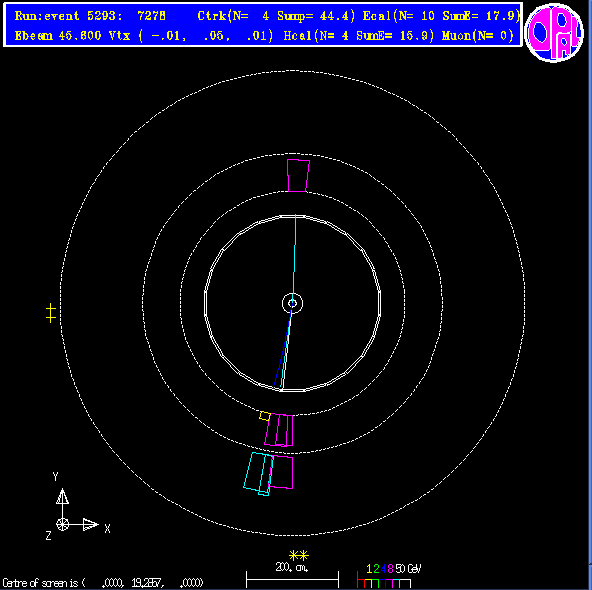Image resolution: width=592 pixels, height=590 pixels.
Task: Click the Ebeam 45.600 readout
Action: (x=58, y=36)
